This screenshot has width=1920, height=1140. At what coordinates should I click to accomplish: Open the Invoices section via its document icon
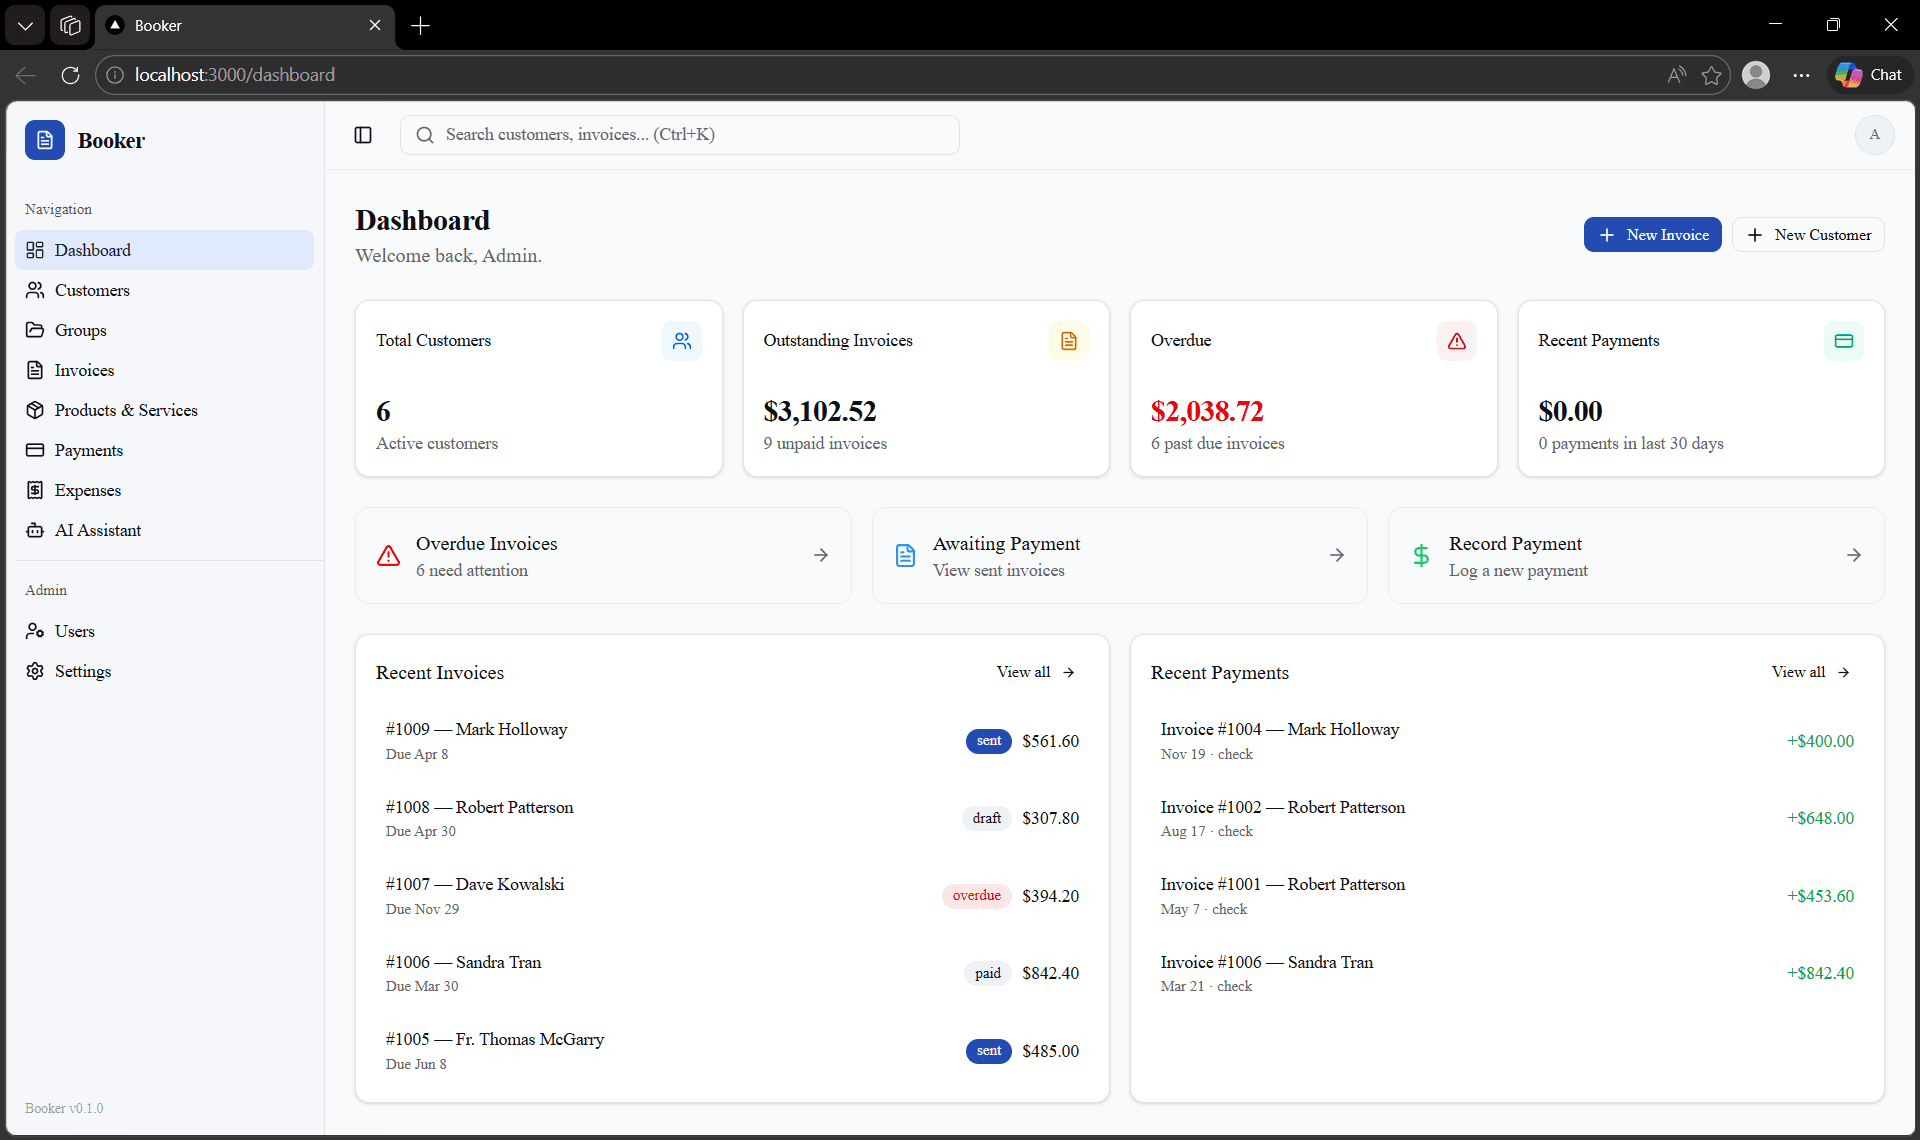coord(35,370)
